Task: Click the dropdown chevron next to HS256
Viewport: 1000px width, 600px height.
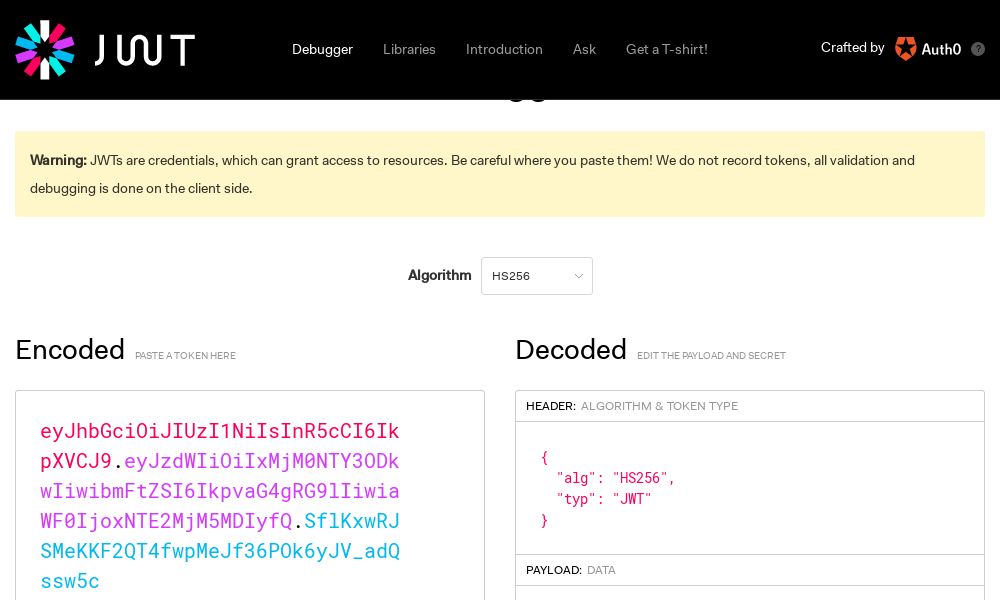Action: coord(578,276)
